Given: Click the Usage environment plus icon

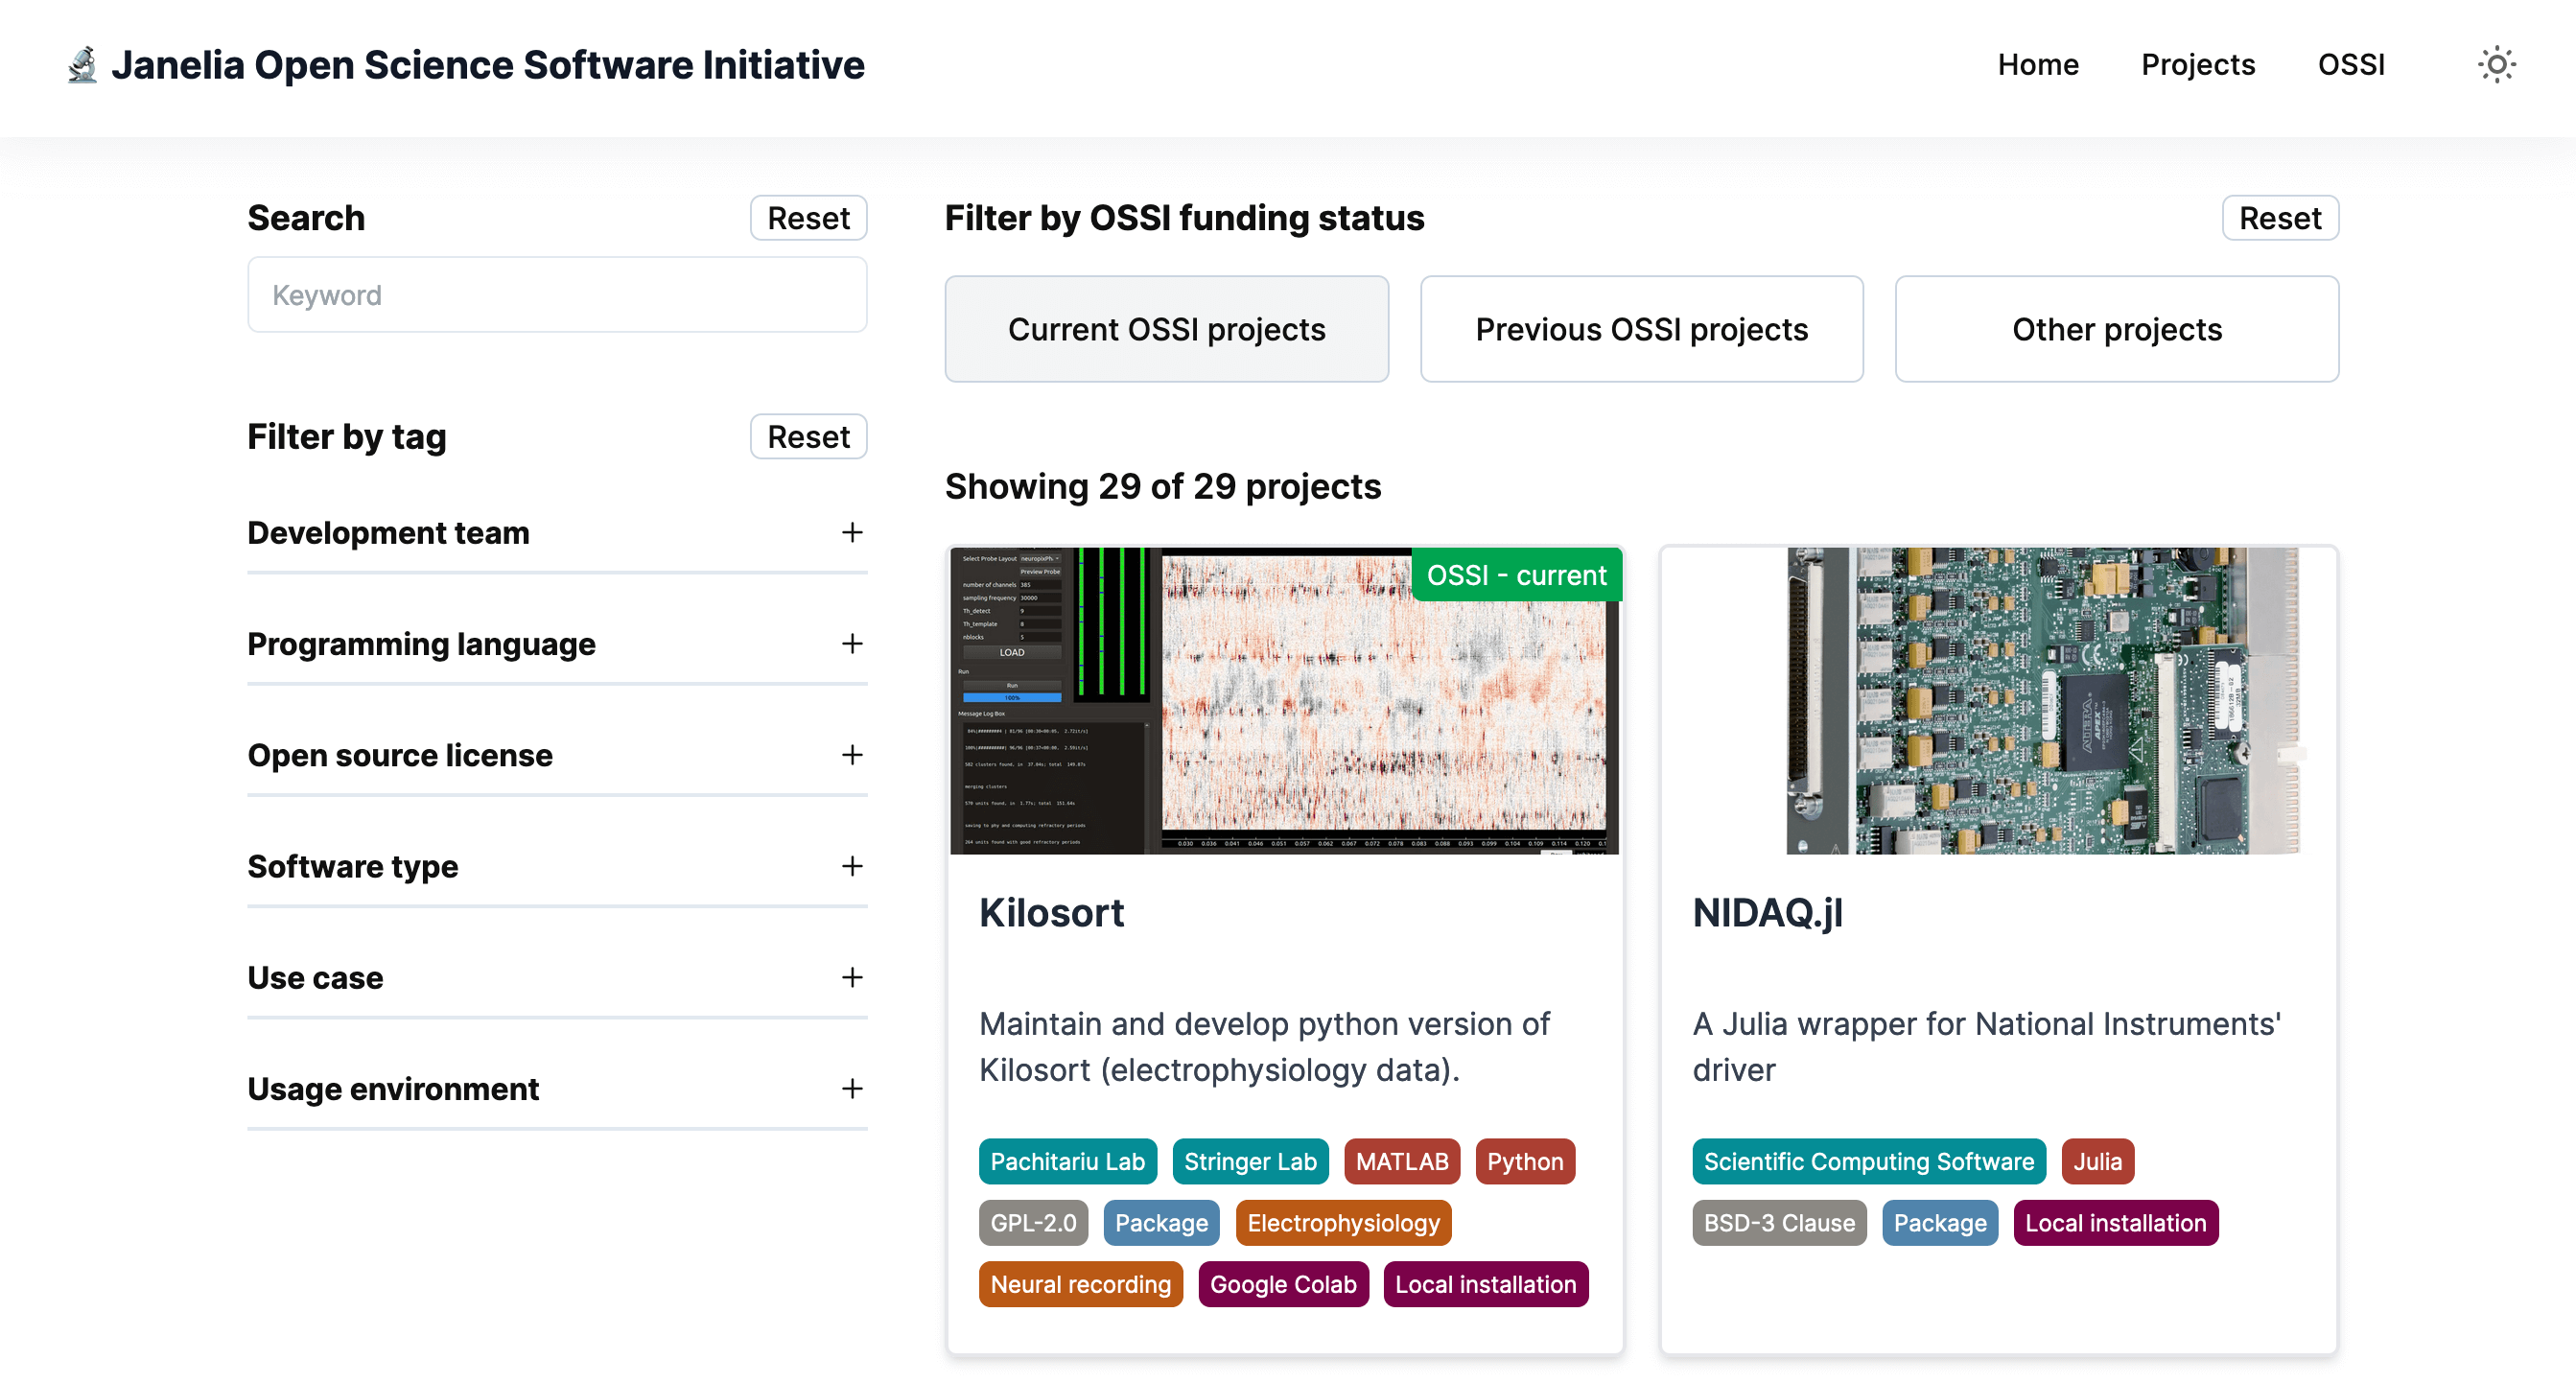Looking at the screenshot, I should point(851,1088).
